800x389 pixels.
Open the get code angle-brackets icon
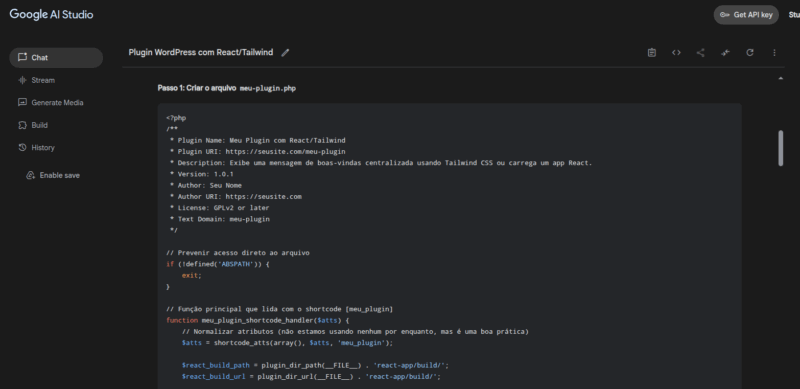click(x=676, y=53)
